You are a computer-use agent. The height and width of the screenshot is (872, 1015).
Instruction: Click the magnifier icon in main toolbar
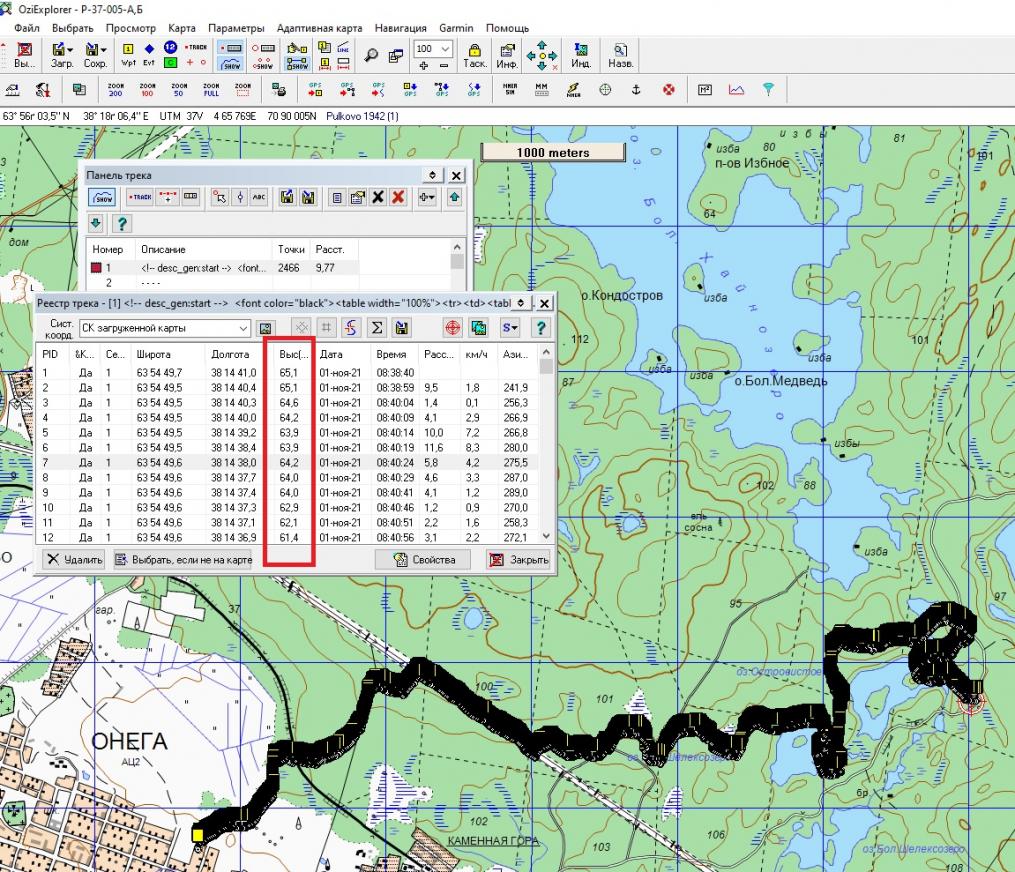[x=372, y=55]
